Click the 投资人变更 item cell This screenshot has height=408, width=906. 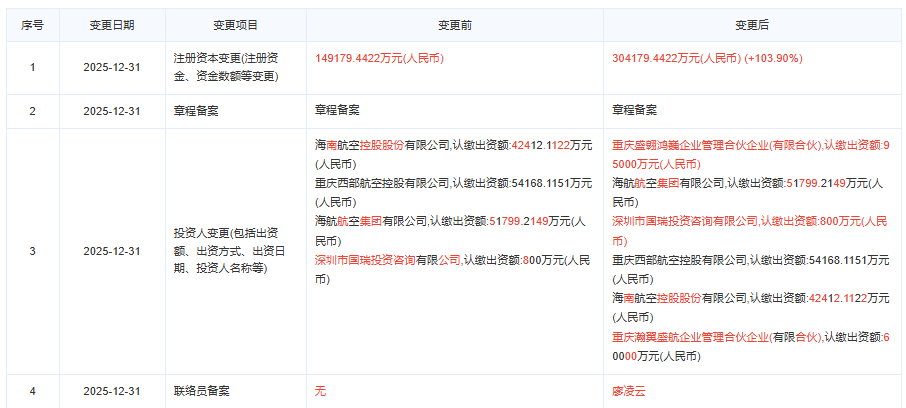(x=236, y=251)
